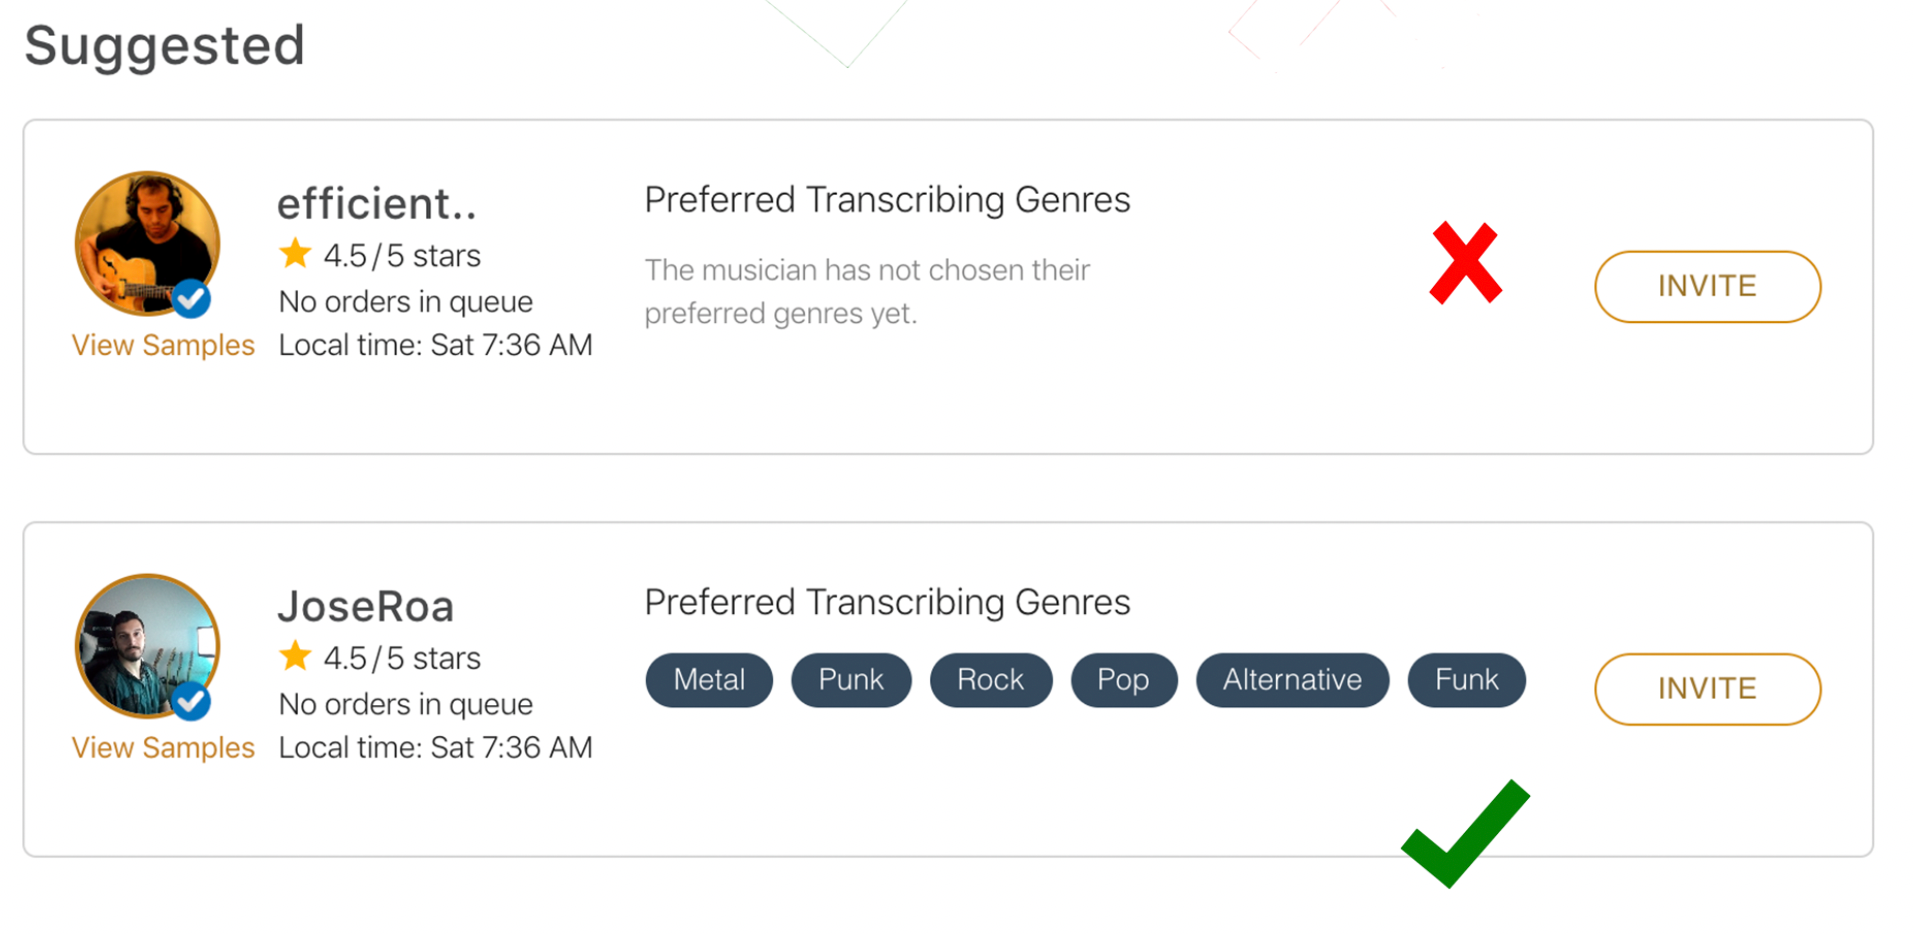Click JoseRoa profile photo
This screenshot has width=1914, height=934.
(147, 646)
